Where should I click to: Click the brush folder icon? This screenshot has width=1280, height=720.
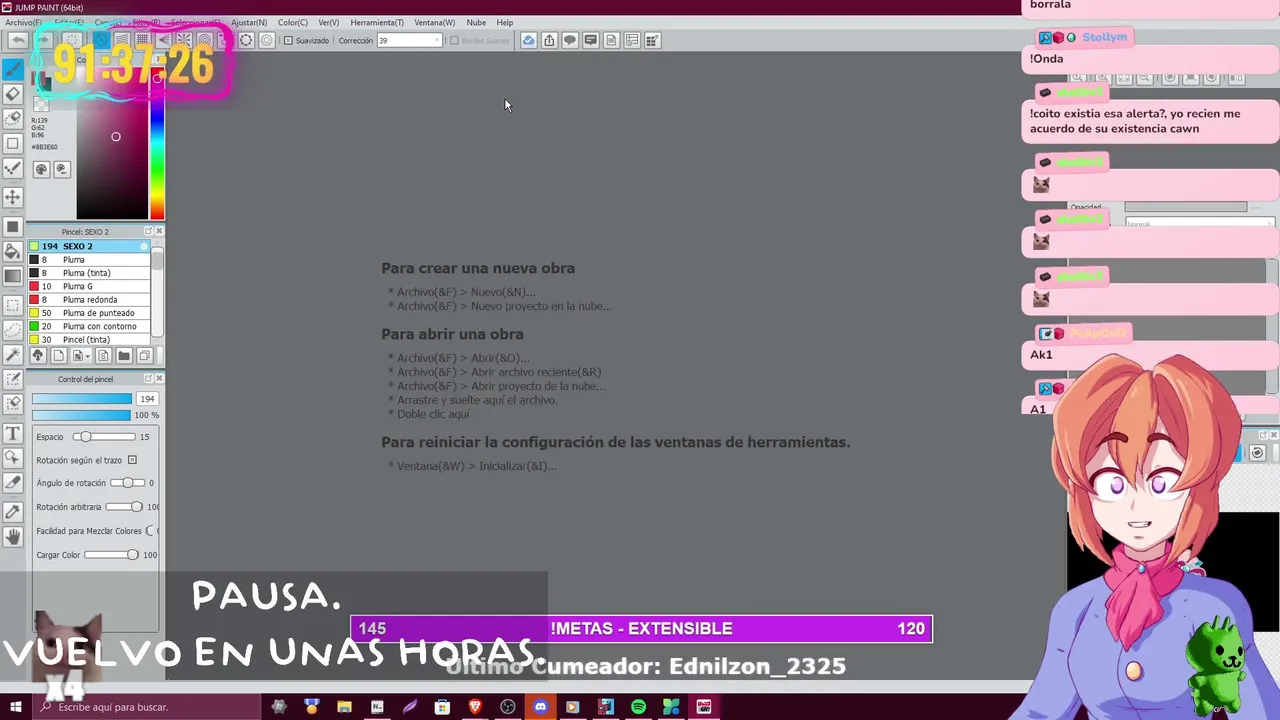point(124,355)
